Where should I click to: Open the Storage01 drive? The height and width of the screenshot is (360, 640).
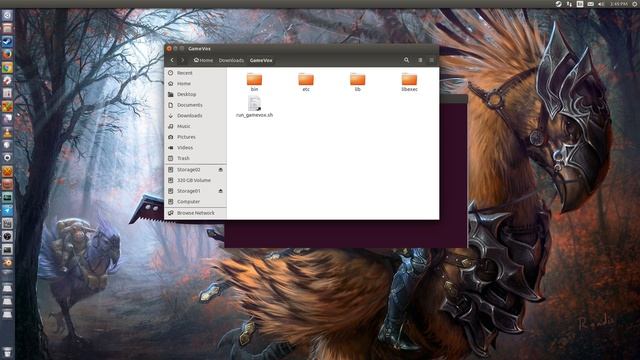click(189, 191)
